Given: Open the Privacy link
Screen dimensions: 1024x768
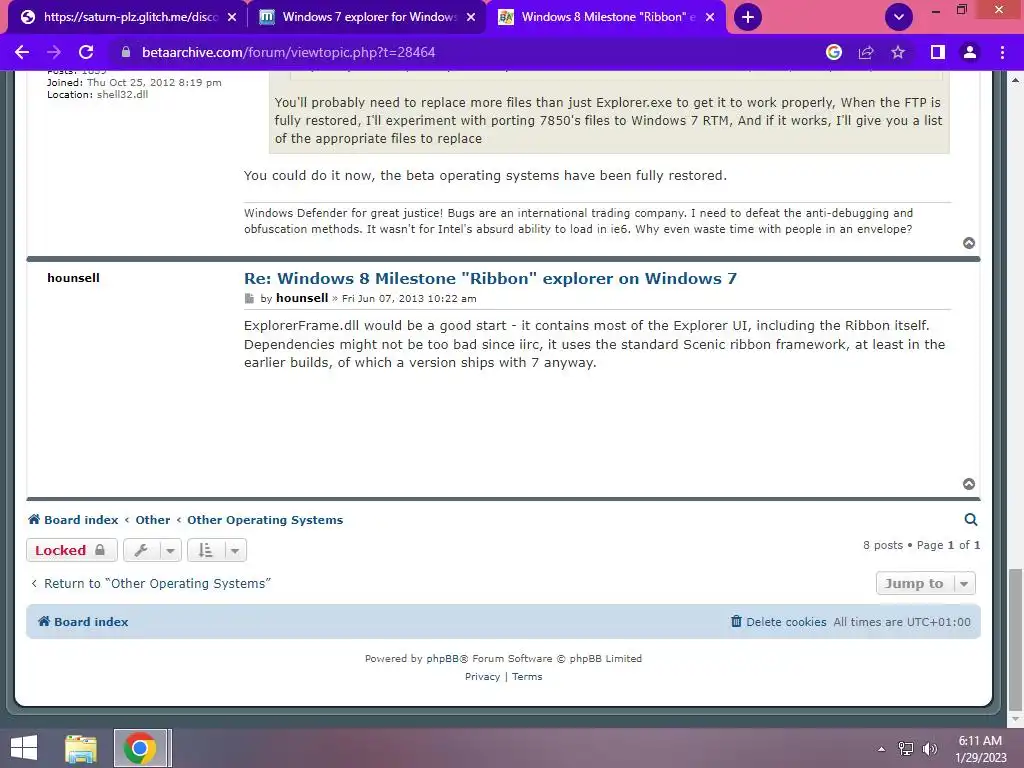Looking at the screenshot, I should pyautogui.click(x=483, y=677).
